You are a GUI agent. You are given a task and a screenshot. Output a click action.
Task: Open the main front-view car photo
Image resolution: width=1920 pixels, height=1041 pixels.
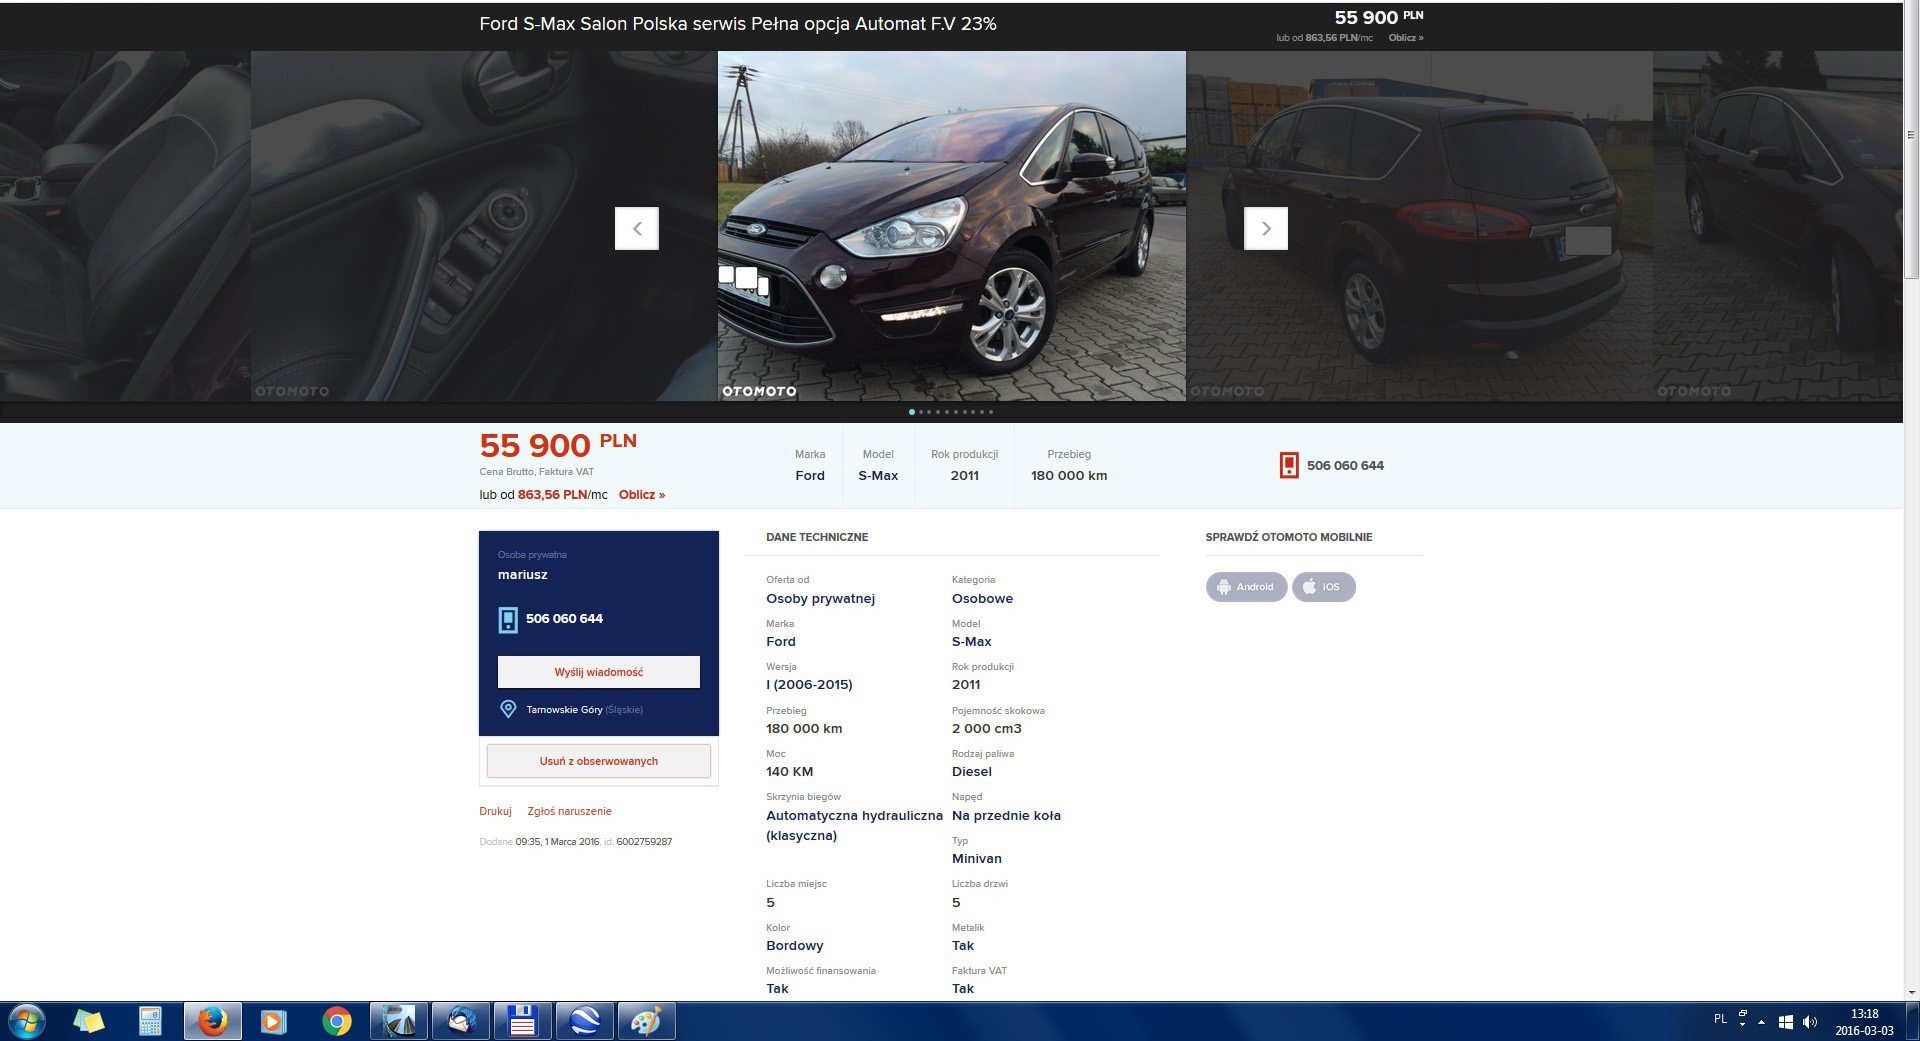tap(952, 226)
